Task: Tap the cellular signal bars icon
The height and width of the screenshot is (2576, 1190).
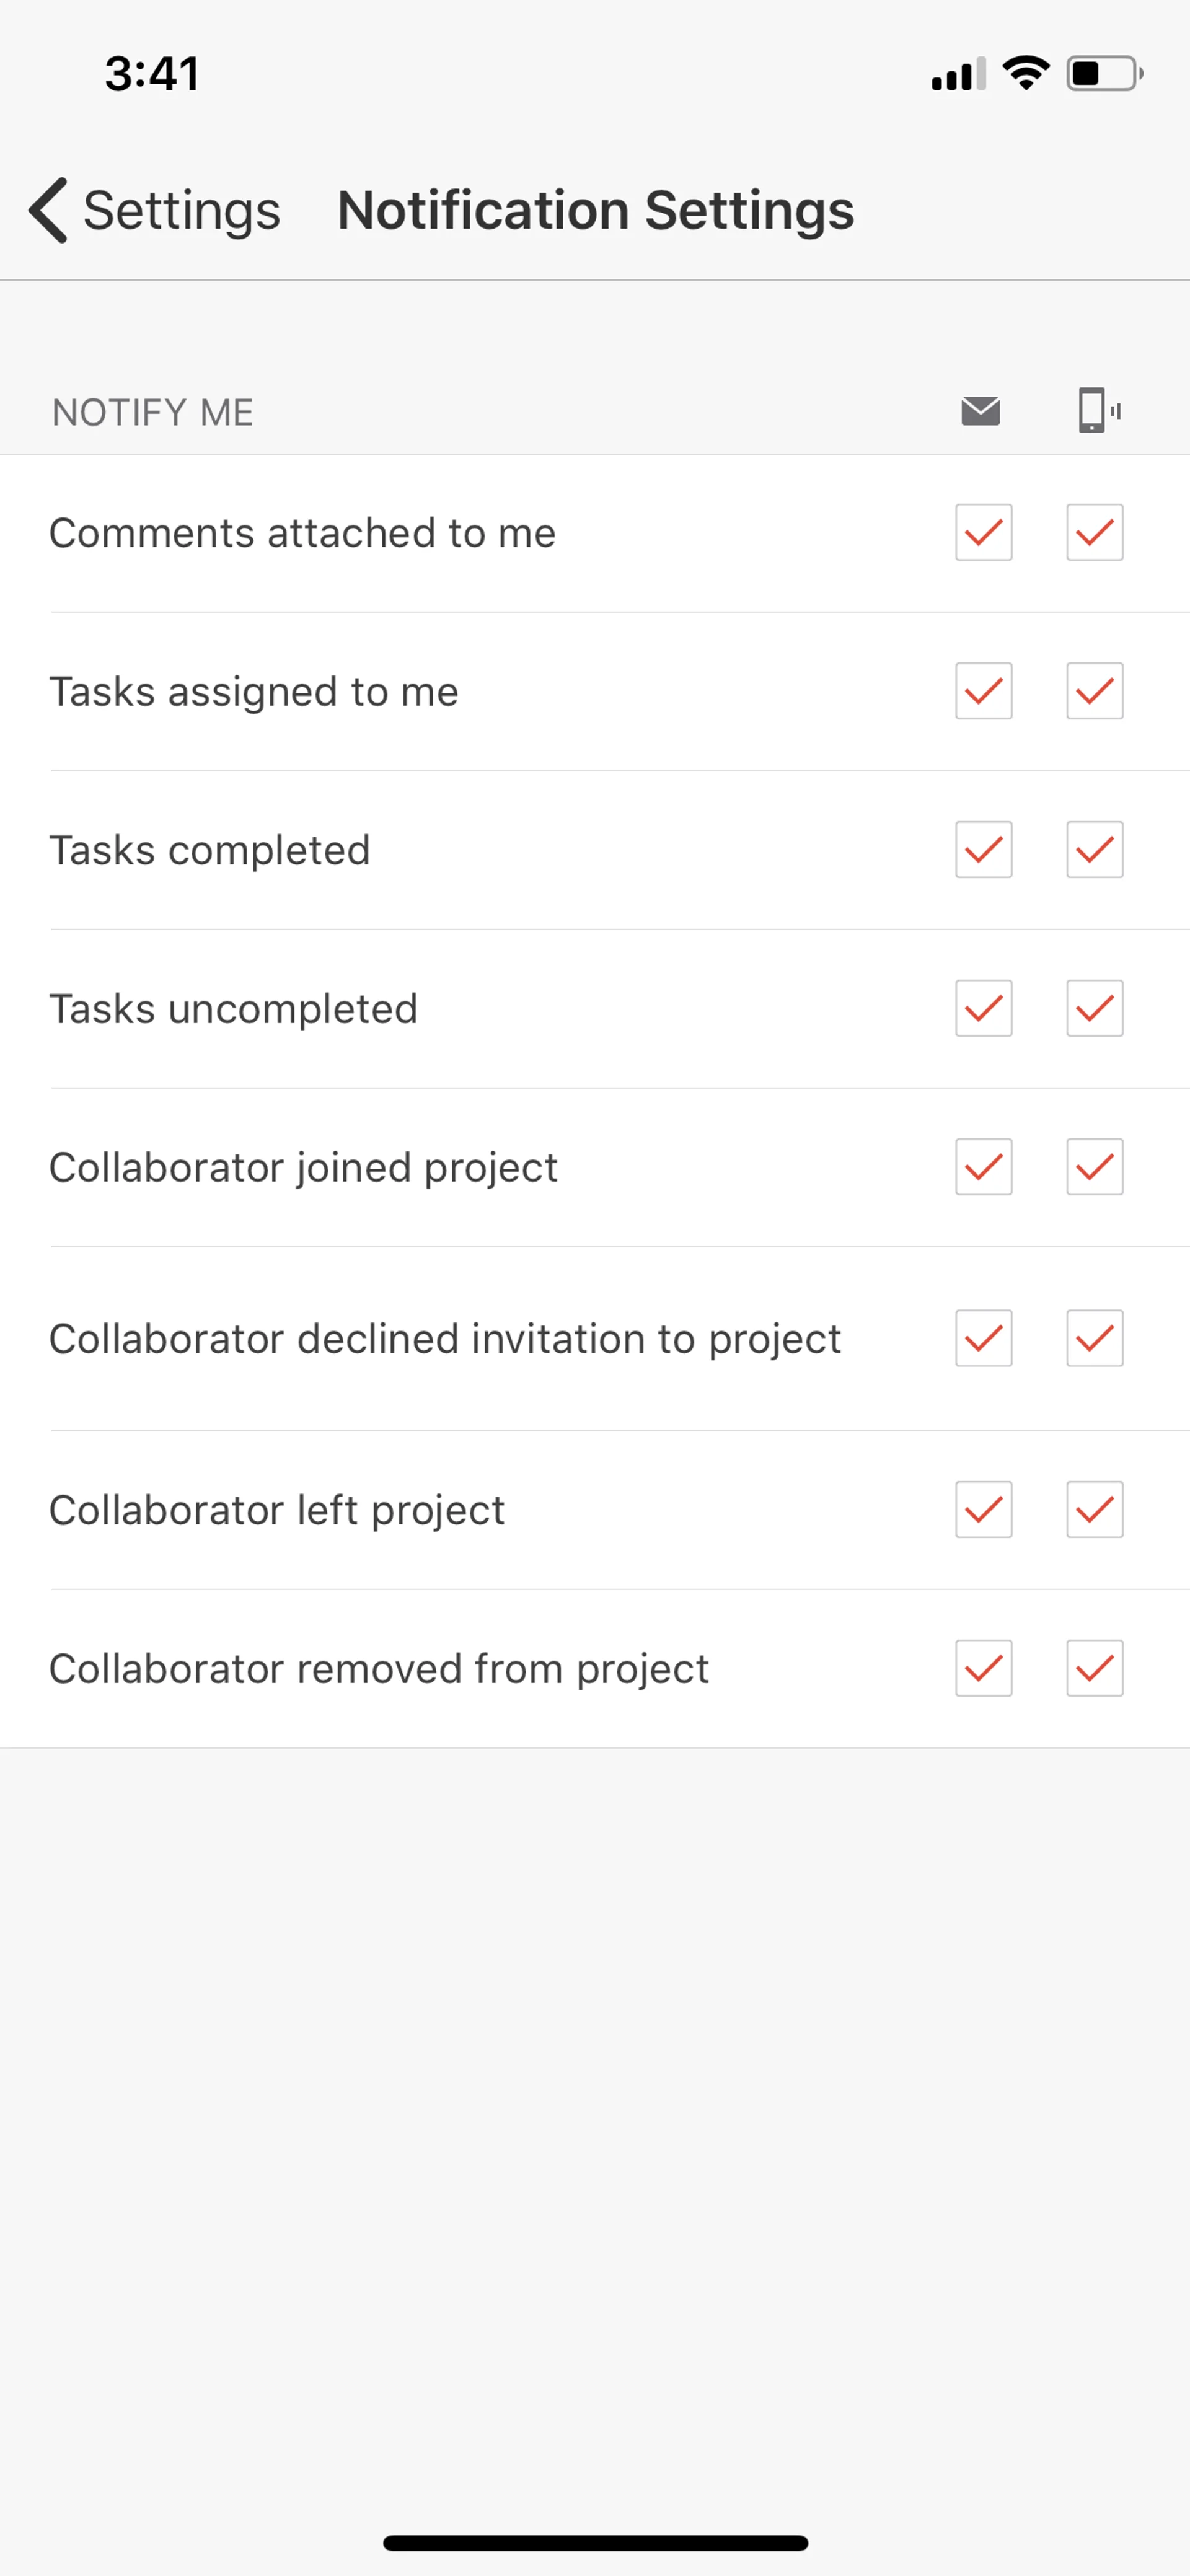Action: (958, 74)
